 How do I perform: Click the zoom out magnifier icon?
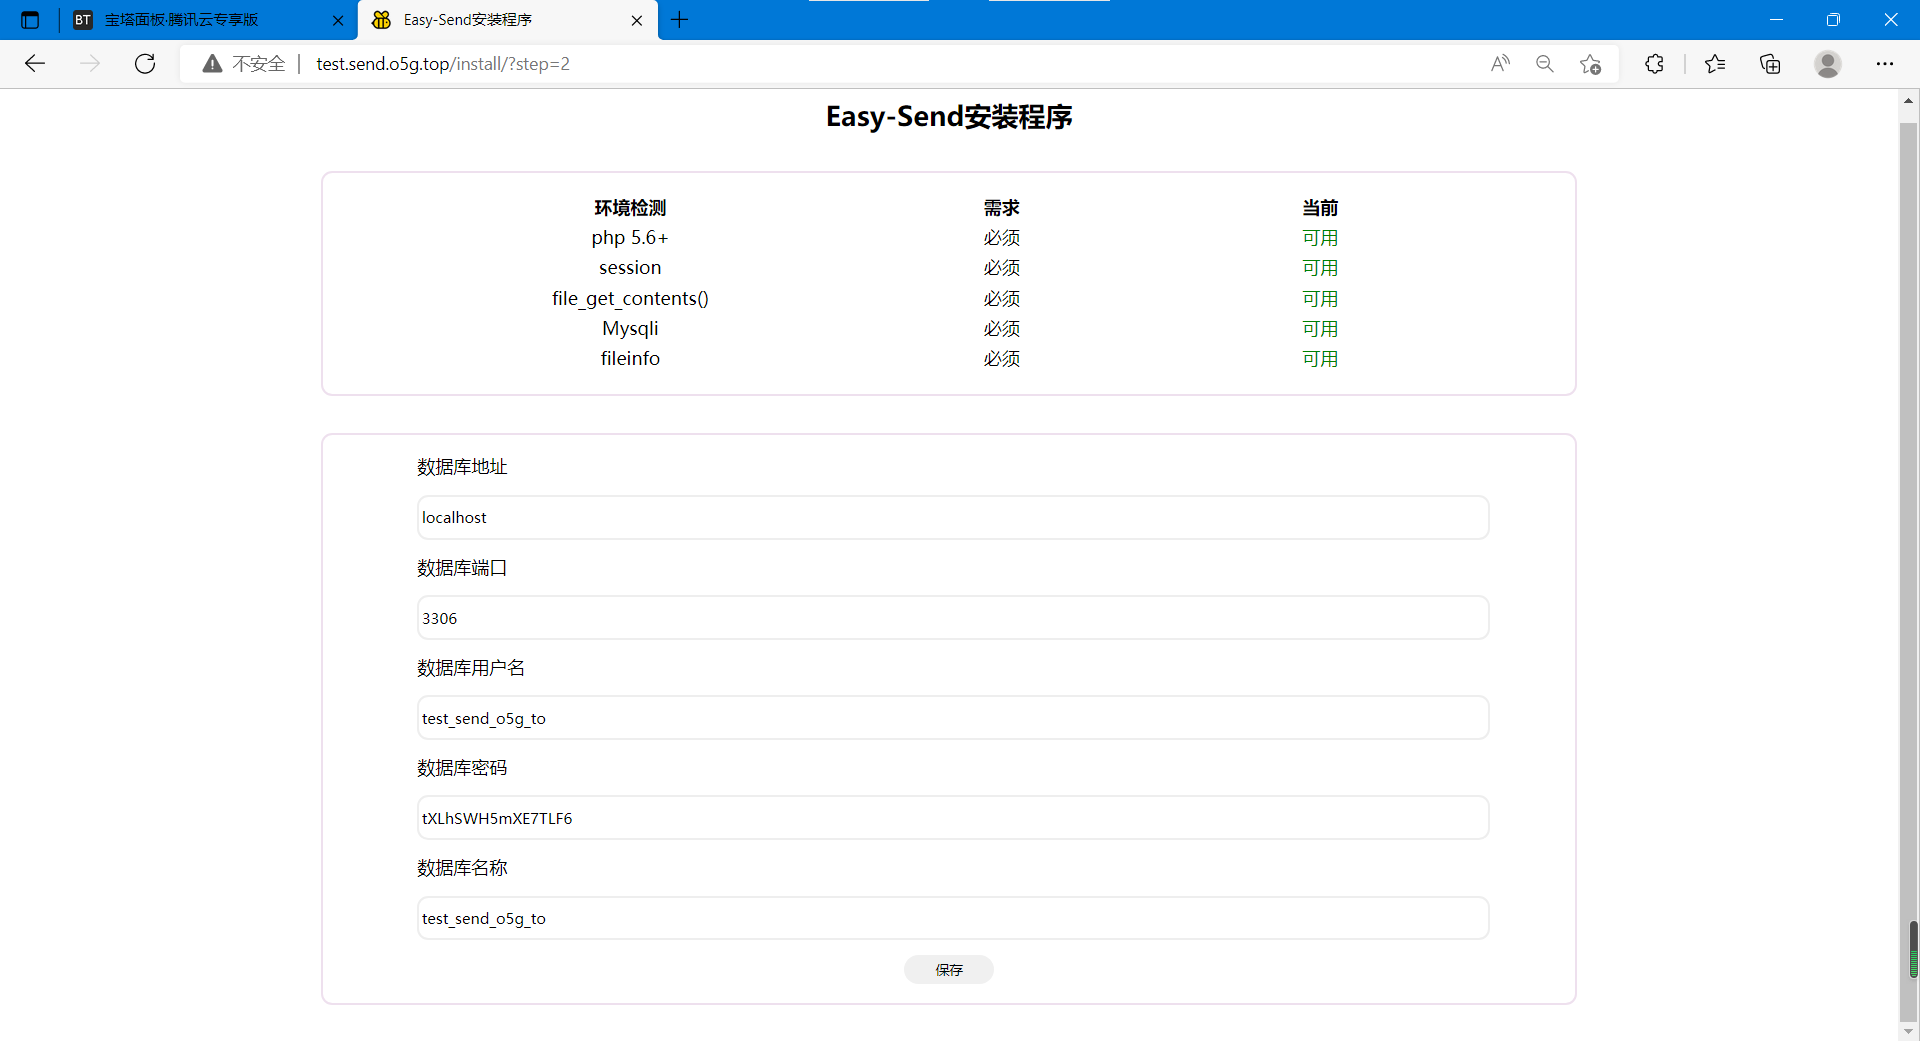1545,64
